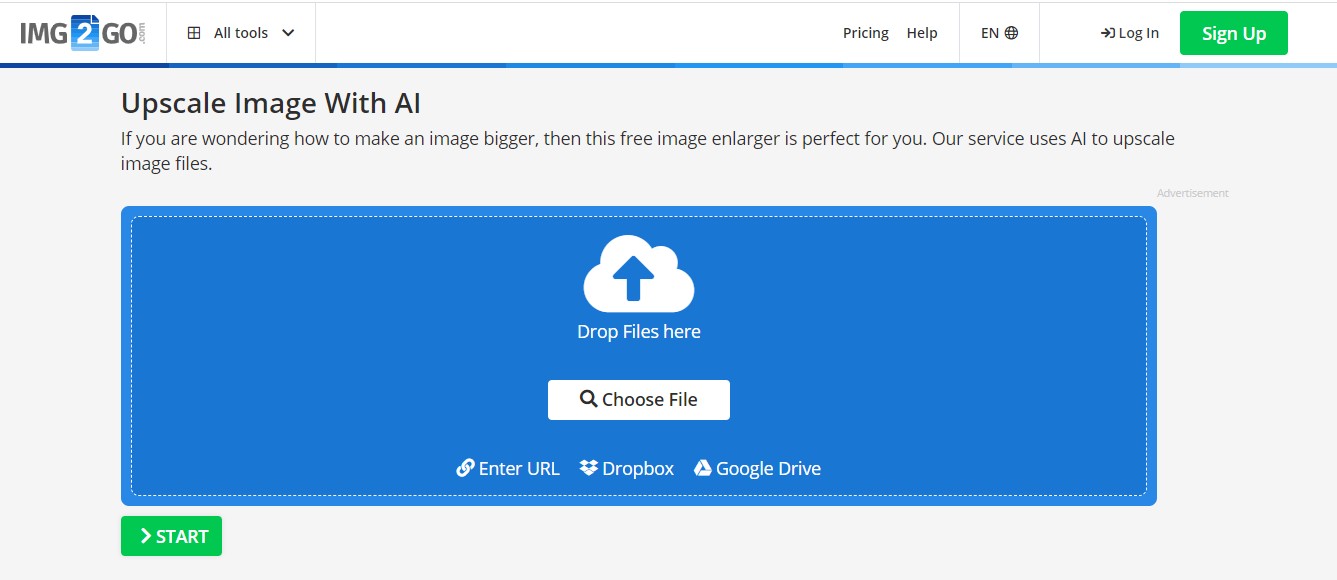Select the Enter URL option
Image resolution: width=1337 pixels, height=580 pixels.
[x=508, y=468]
